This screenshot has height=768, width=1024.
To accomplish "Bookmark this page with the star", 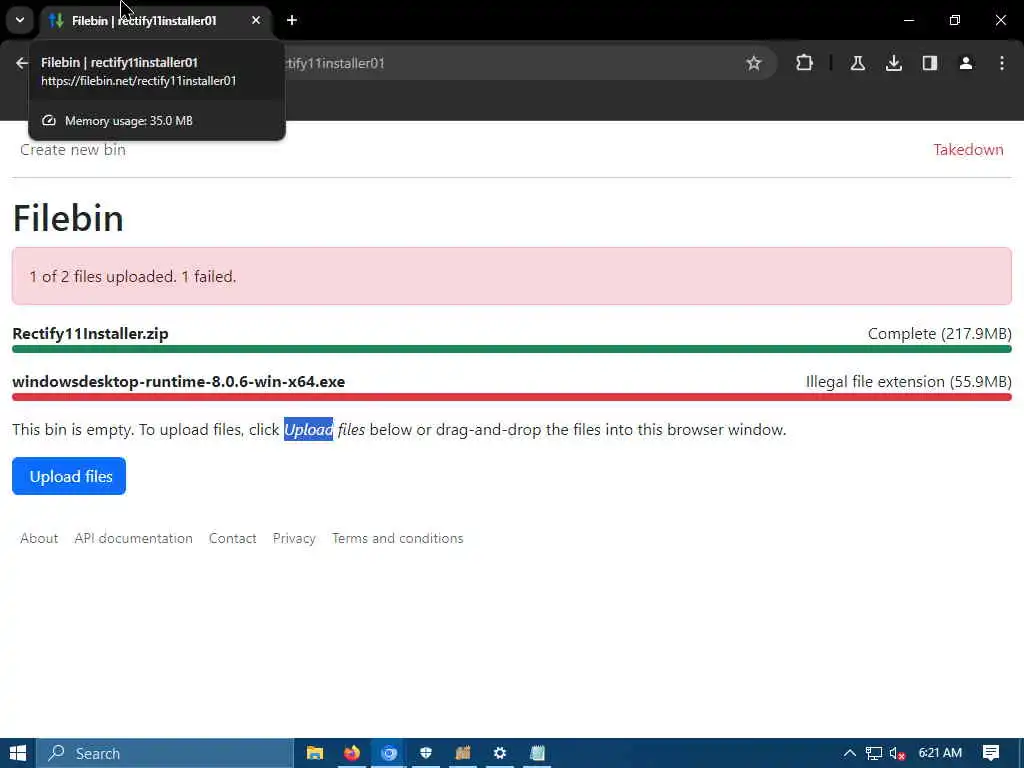I will (754, 63).
